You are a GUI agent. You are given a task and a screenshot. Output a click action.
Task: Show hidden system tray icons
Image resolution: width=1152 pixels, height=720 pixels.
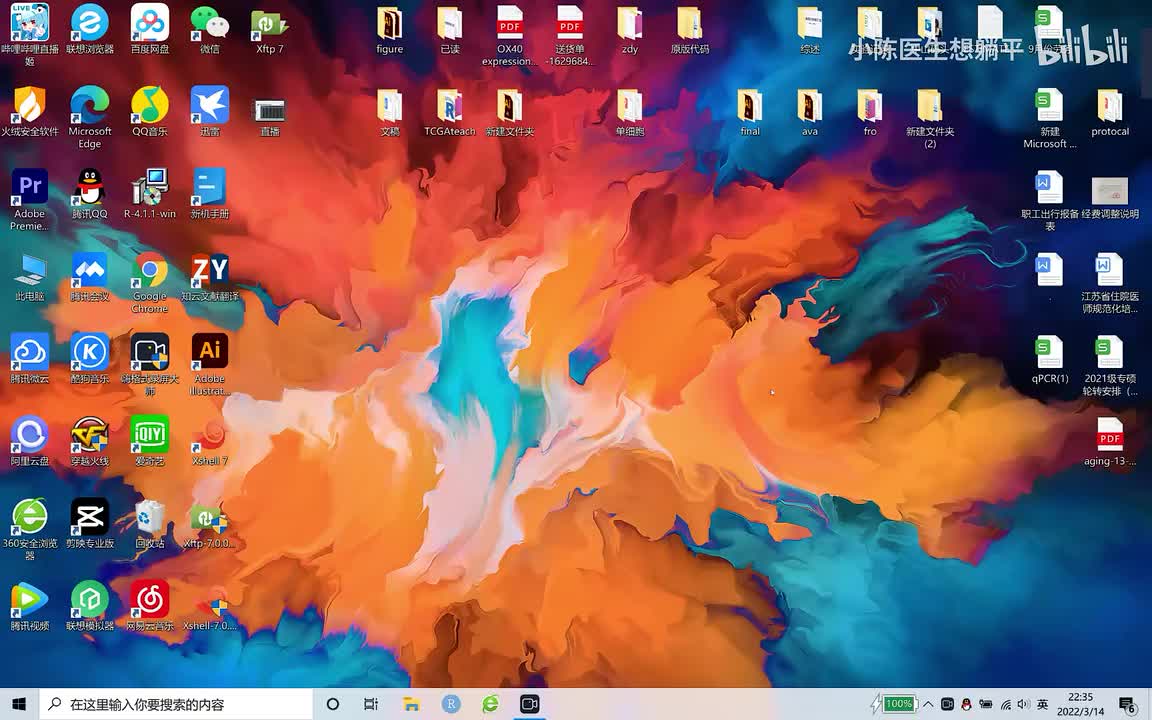coord(928,704)
